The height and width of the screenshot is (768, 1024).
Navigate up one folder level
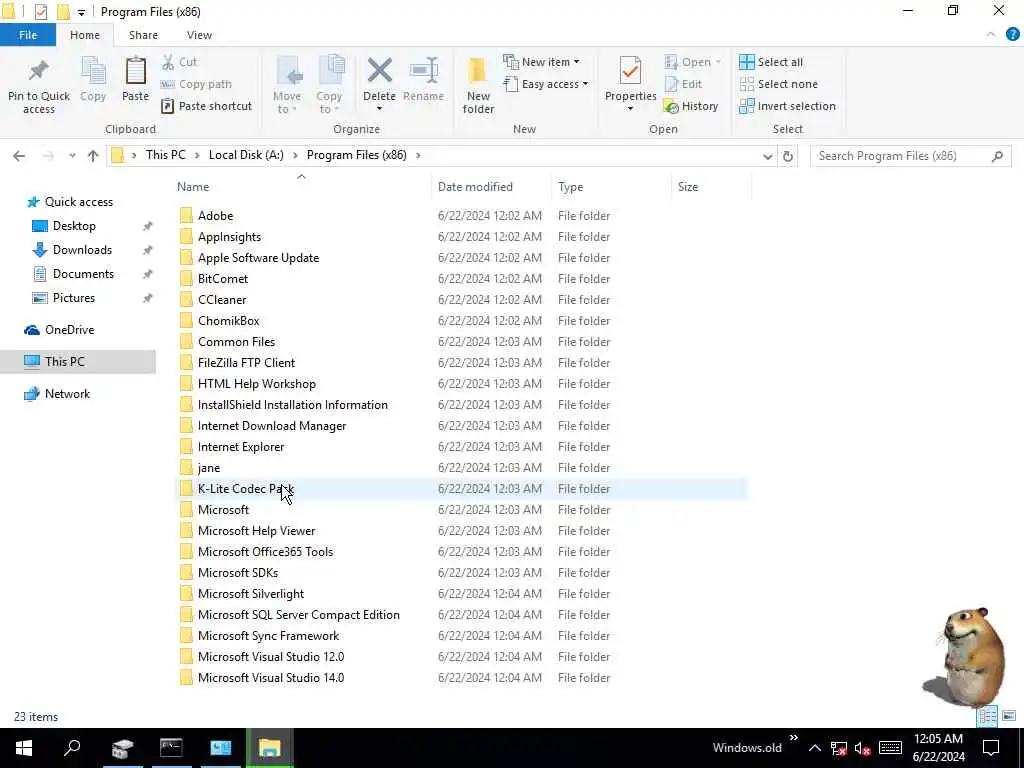point(93,156)
